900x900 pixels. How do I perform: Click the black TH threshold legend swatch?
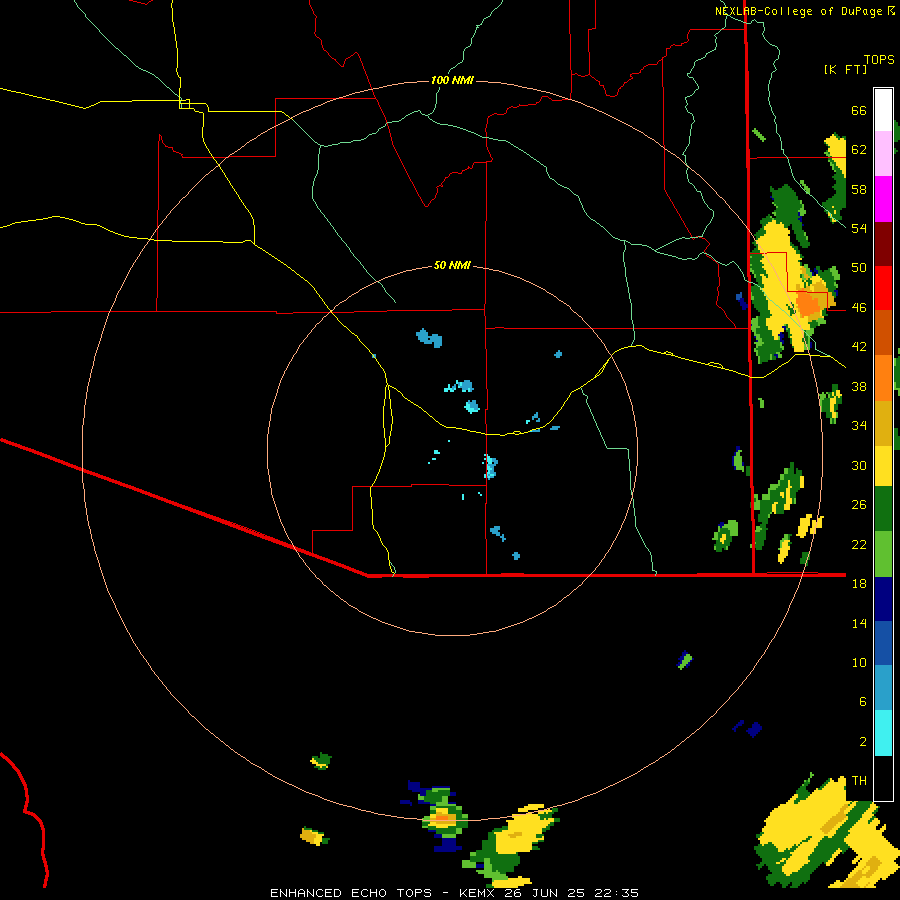(883, 778)
